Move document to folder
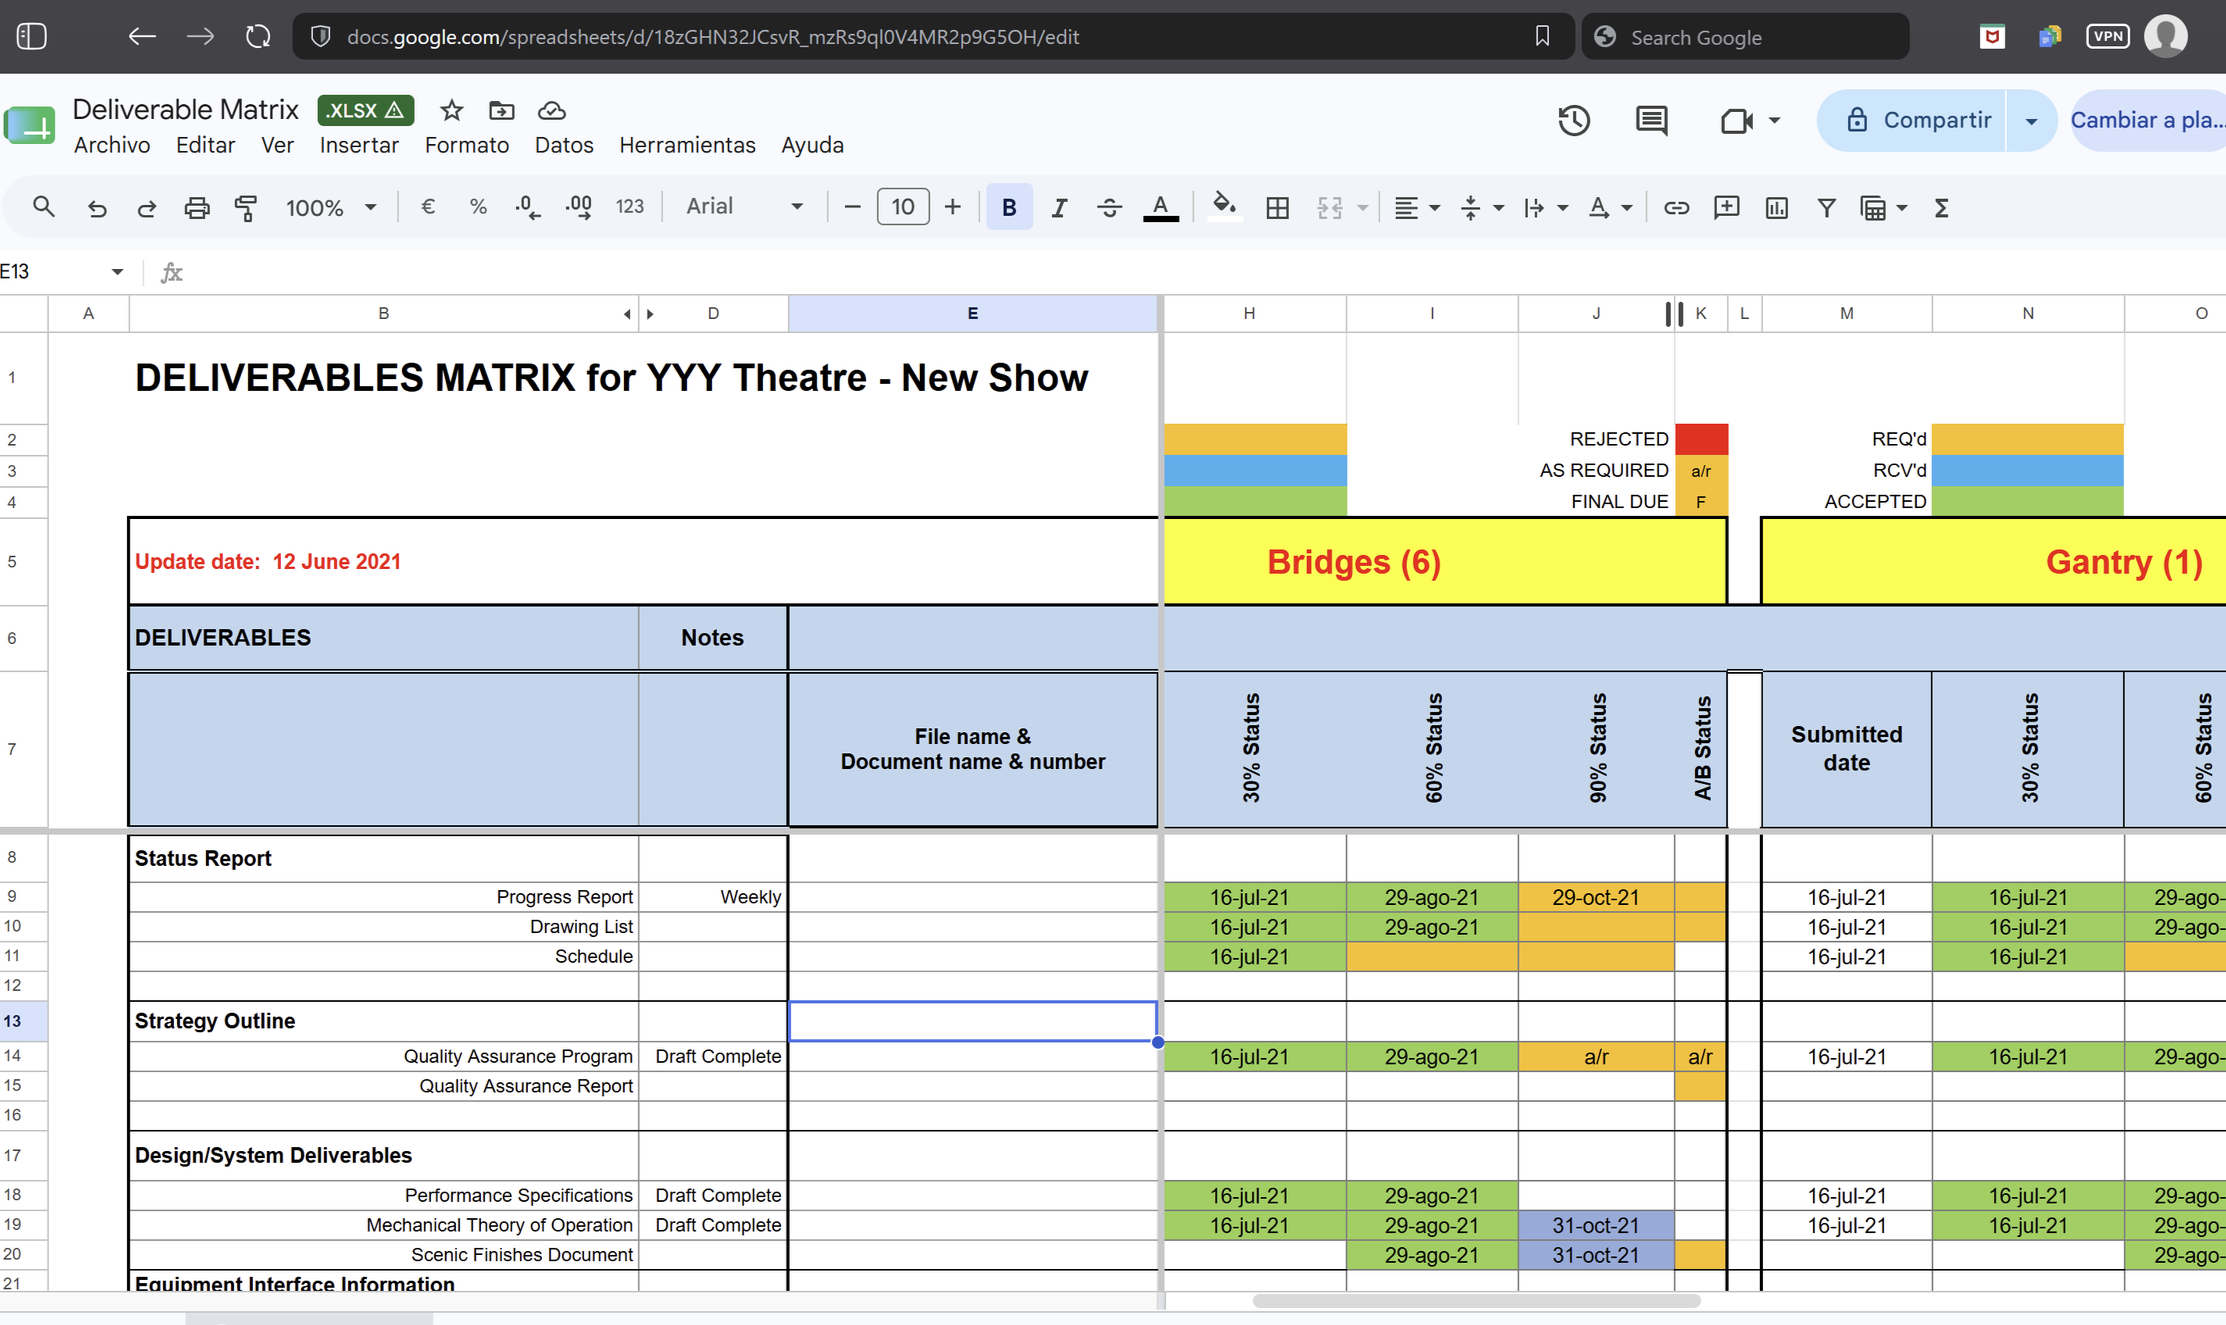Viewport: 2226px width, 1325px height. (x=501, y=110)
